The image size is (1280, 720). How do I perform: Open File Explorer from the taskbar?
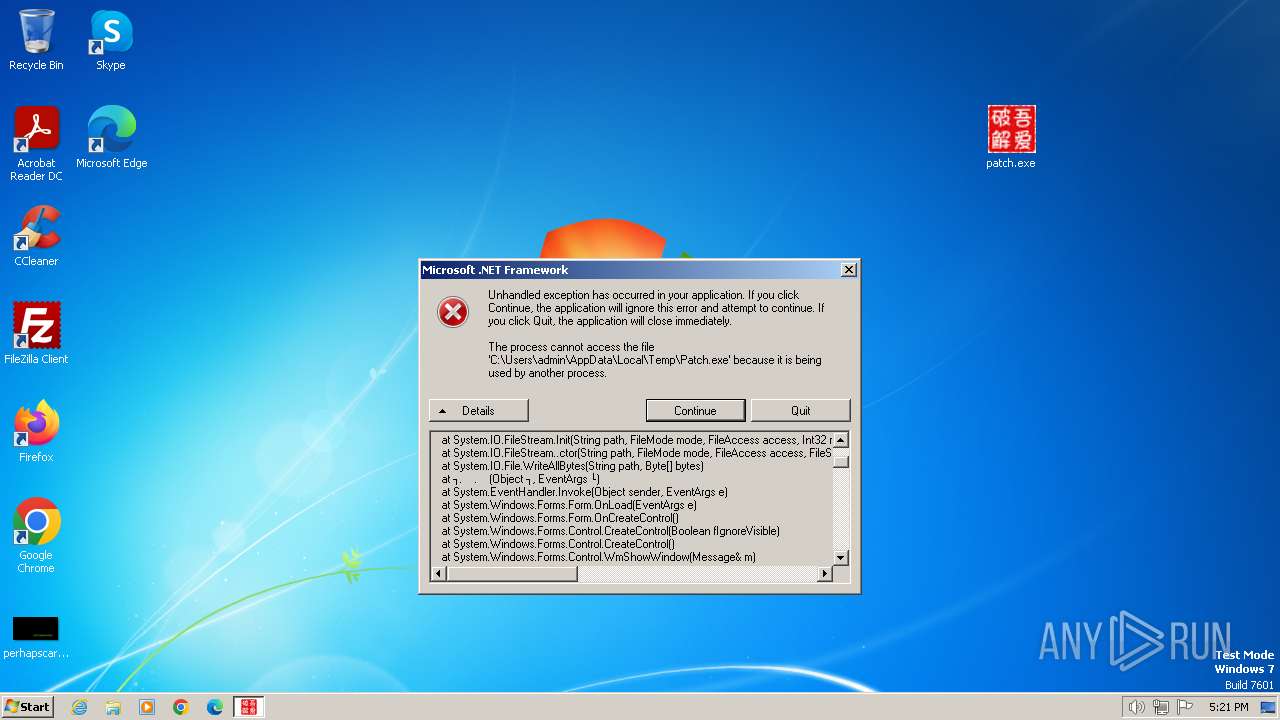(113, 707)
